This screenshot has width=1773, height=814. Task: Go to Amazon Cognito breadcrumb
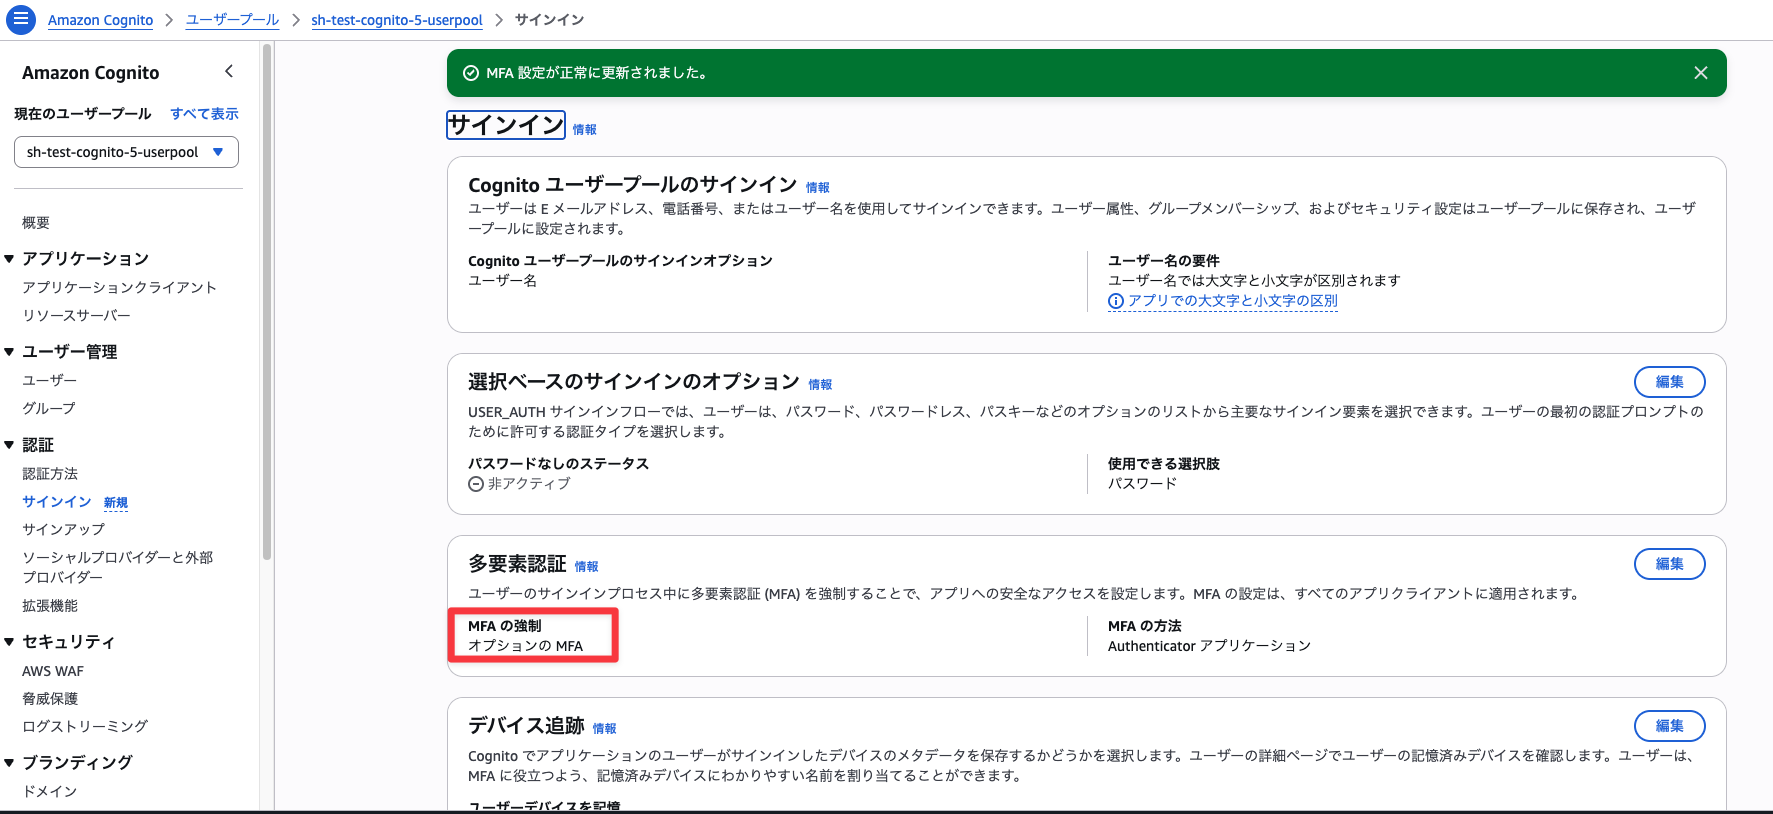100,20
